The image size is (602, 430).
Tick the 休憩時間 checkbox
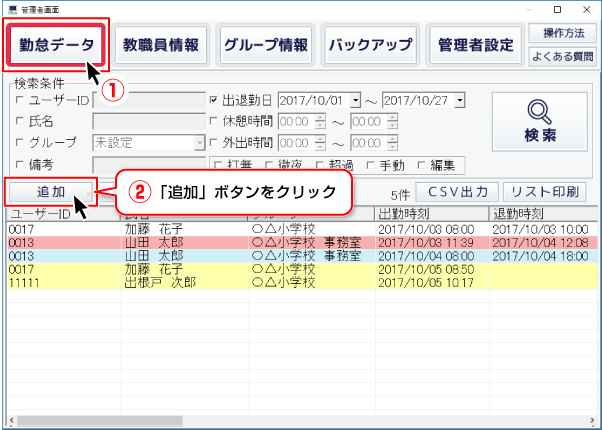point(214,122)
